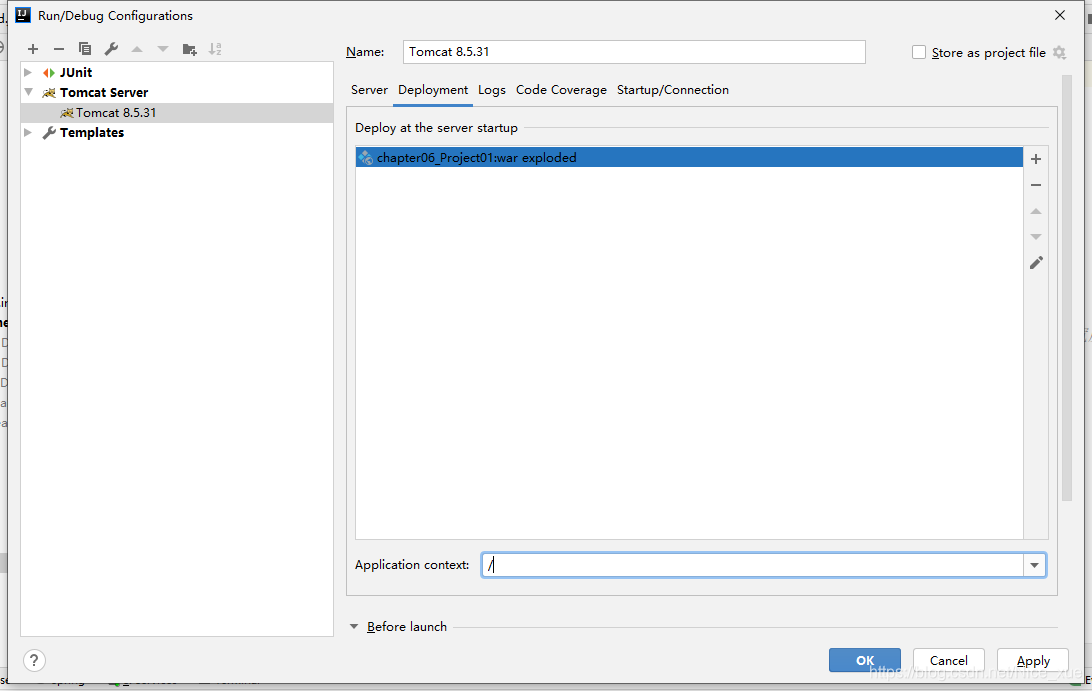Enable Store as project file

point(919,52)
